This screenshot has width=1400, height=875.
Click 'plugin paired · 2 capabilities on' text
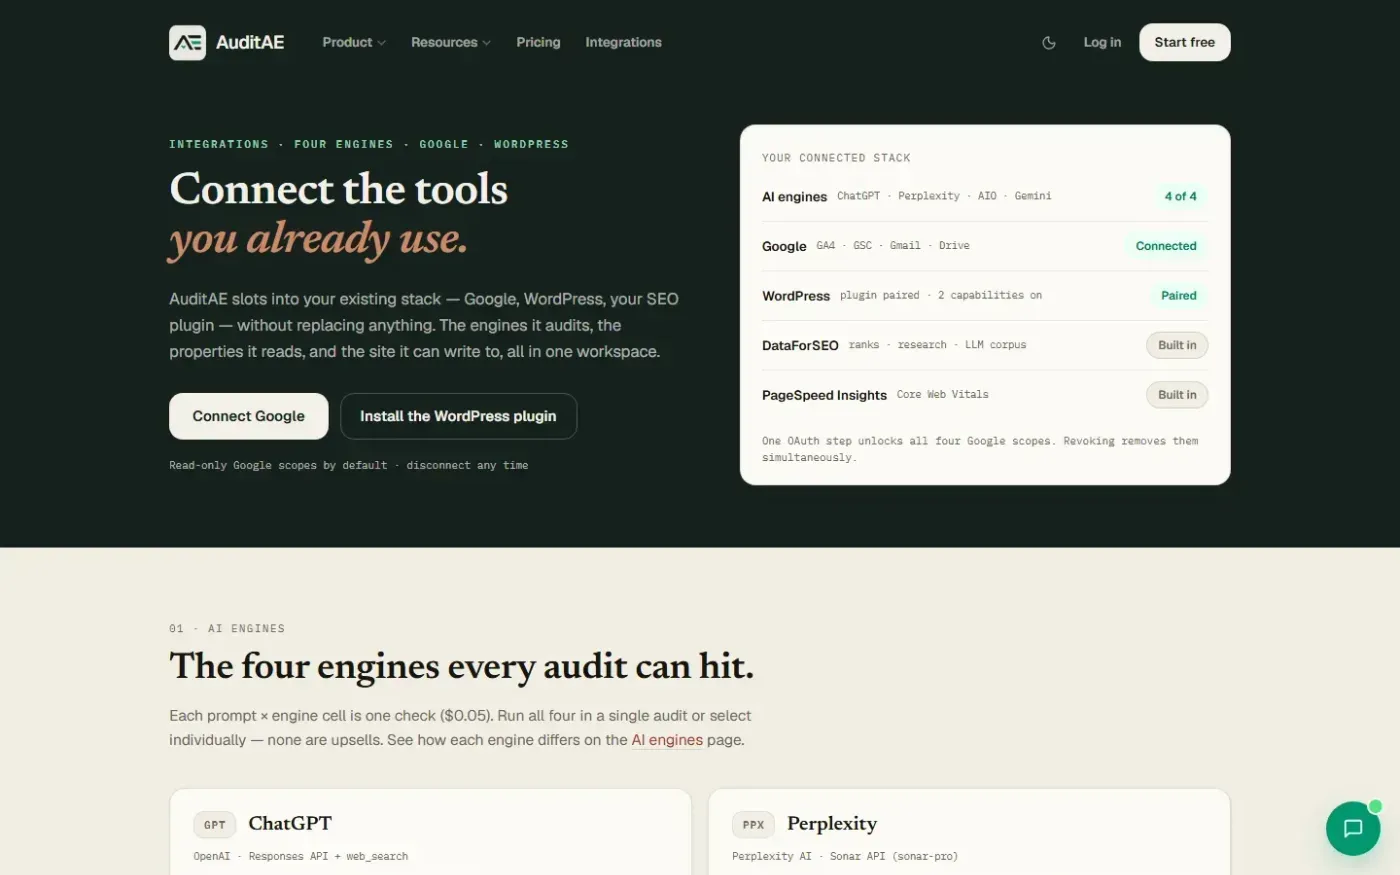pyautogui.click(x=941, y=295)
